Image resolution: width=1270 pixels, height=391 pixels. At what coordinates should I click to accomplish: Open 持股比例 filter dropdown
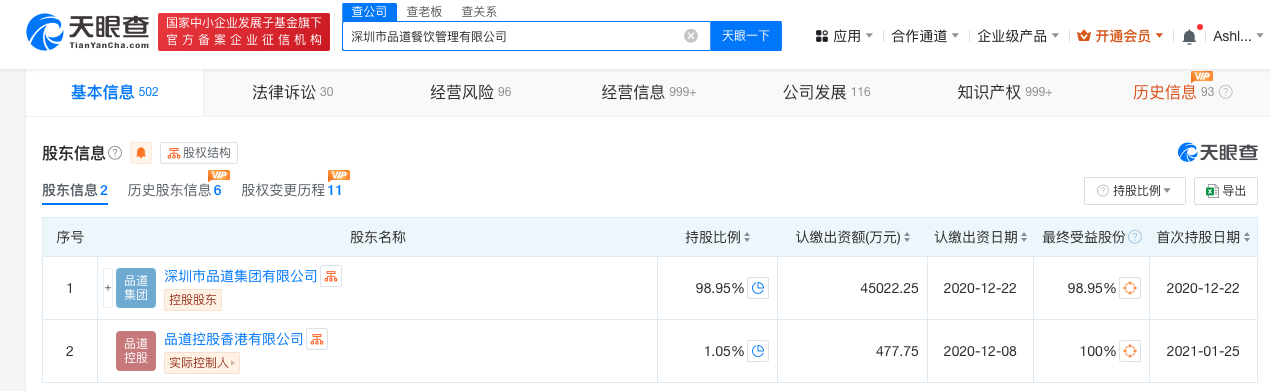pyautogui.click(x=1135, y=191)
